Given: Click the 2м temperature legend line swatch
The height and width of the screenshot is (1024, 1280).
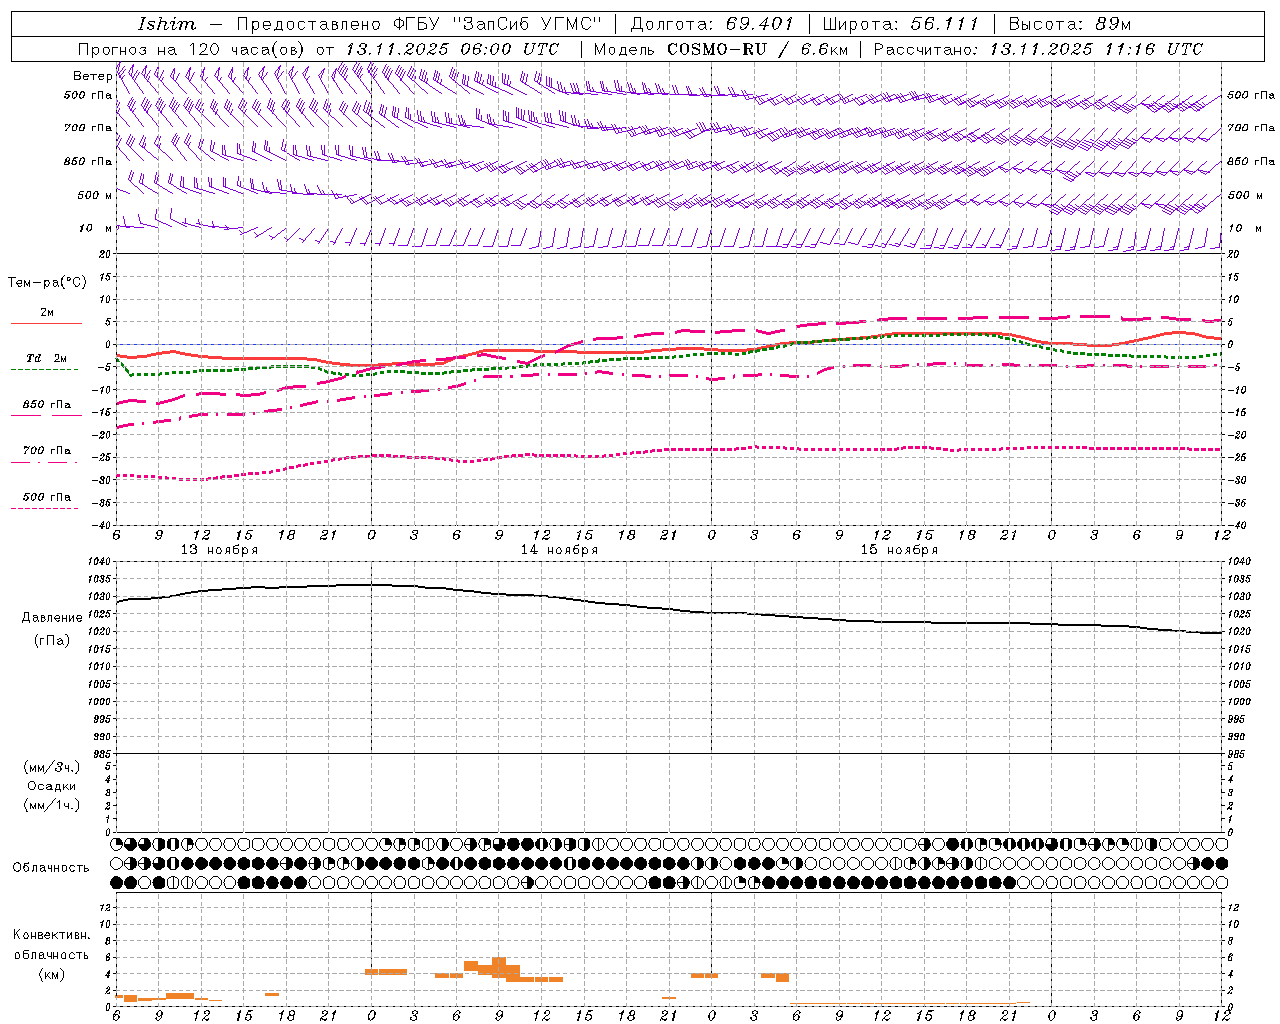Looking at the screenshot, I should [46, 323].
